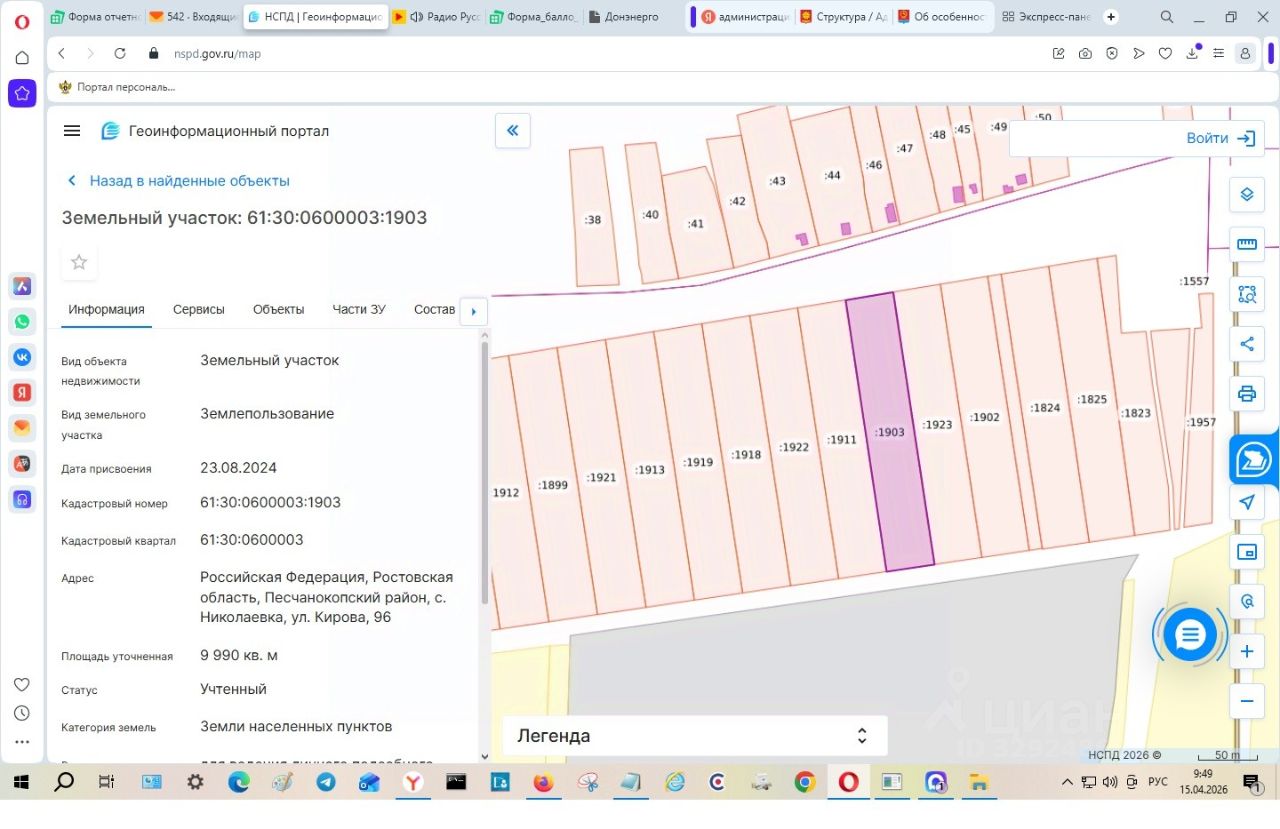
Task: Open the Opera sidebar history clock icon
Action: pyautogui.click(x=22, y=714)
